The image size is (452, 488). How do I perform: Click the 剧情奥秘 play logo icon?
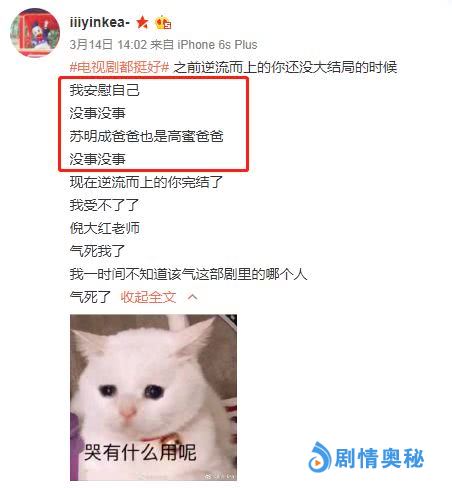[x=319, y=457]
